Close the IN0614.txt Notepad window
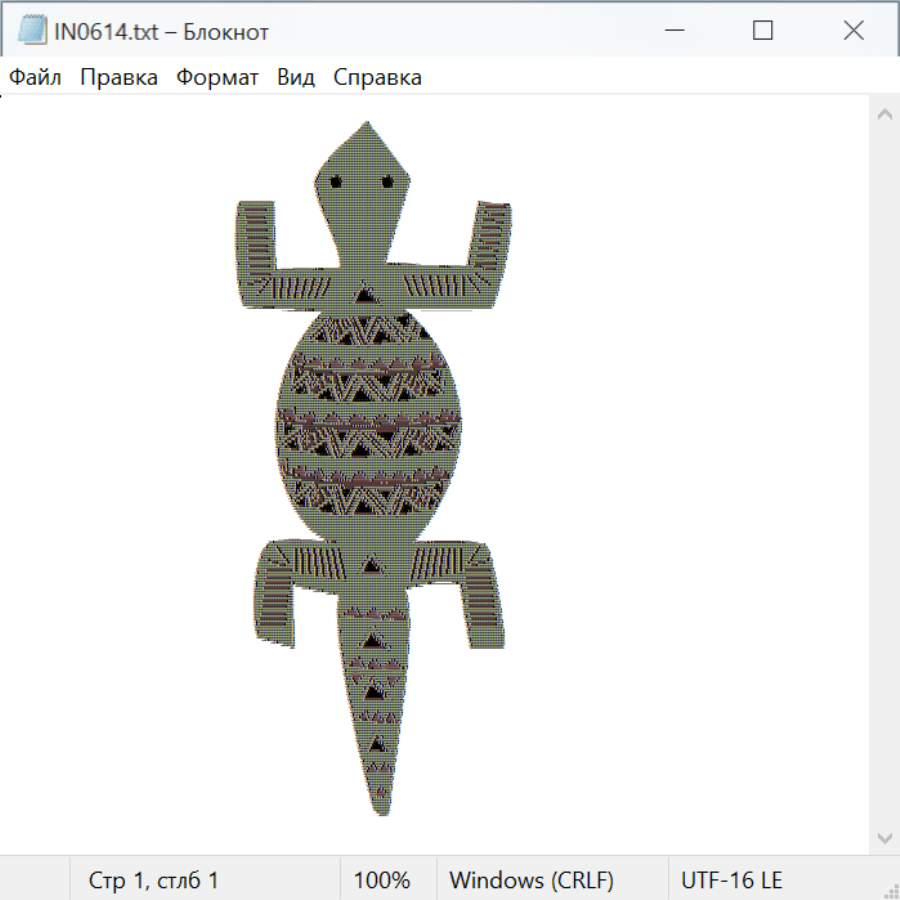 coord(853,31)
